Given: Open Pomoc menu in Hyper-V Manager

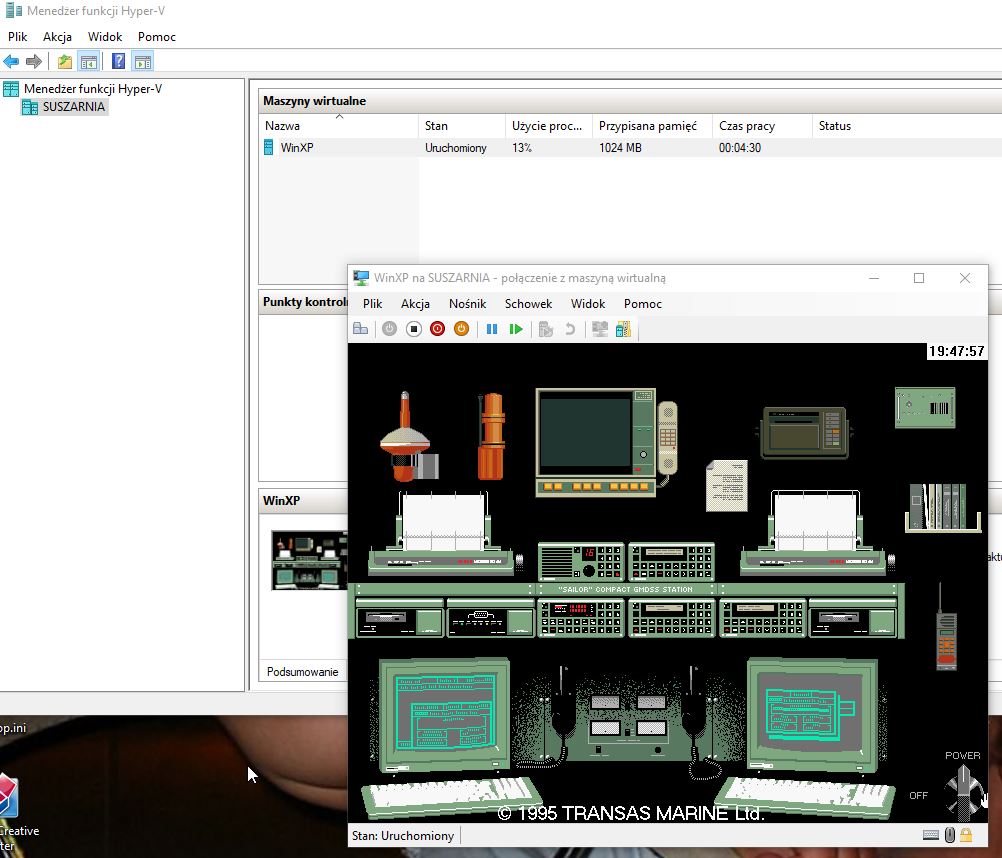Looking at the screenshot, I should [157, 36].
